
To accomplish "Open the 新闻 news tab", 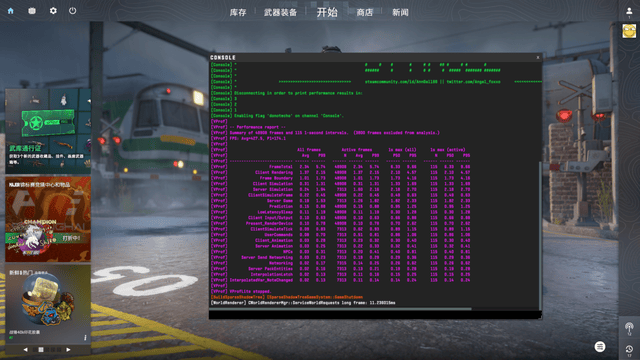I will click(x=400, y=13).
